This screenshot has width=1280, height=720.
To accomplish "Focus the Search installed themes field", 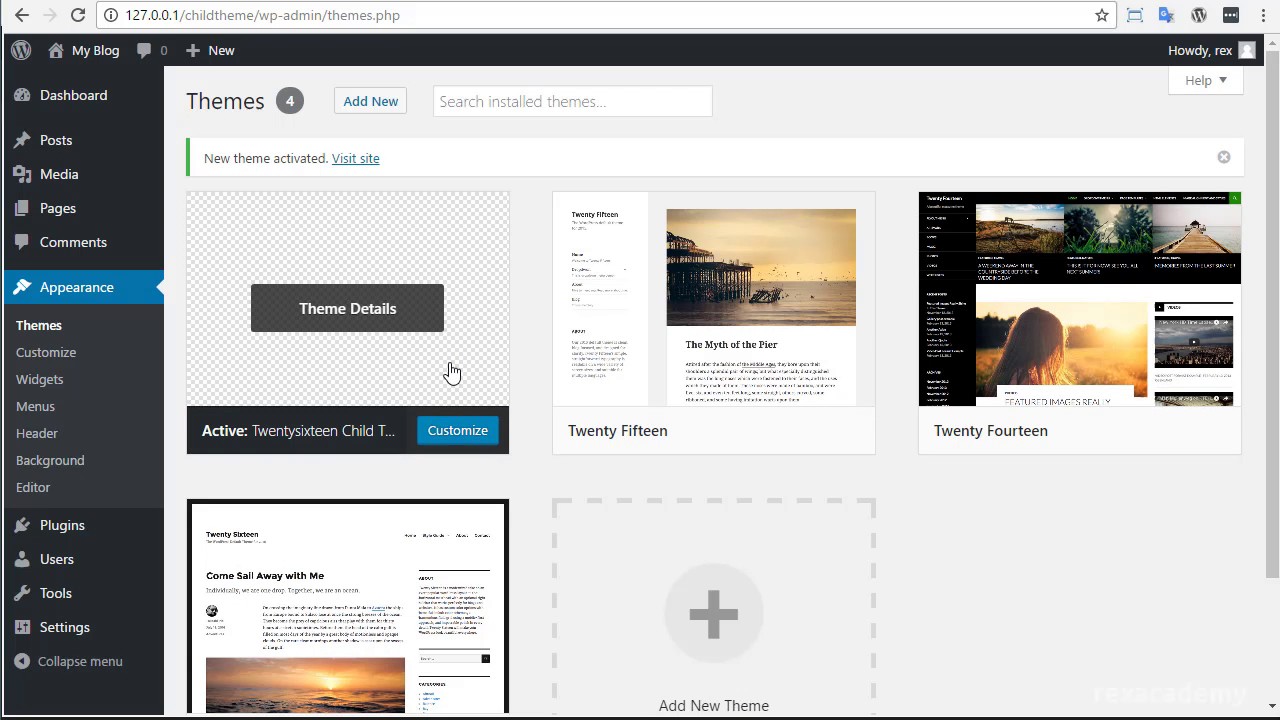I will point(572,101).
